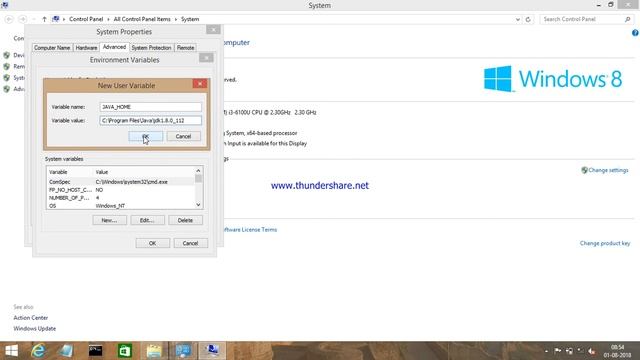
Task: Click the taskbar clock
Action: pyautogui.click(x=618, y=351)
